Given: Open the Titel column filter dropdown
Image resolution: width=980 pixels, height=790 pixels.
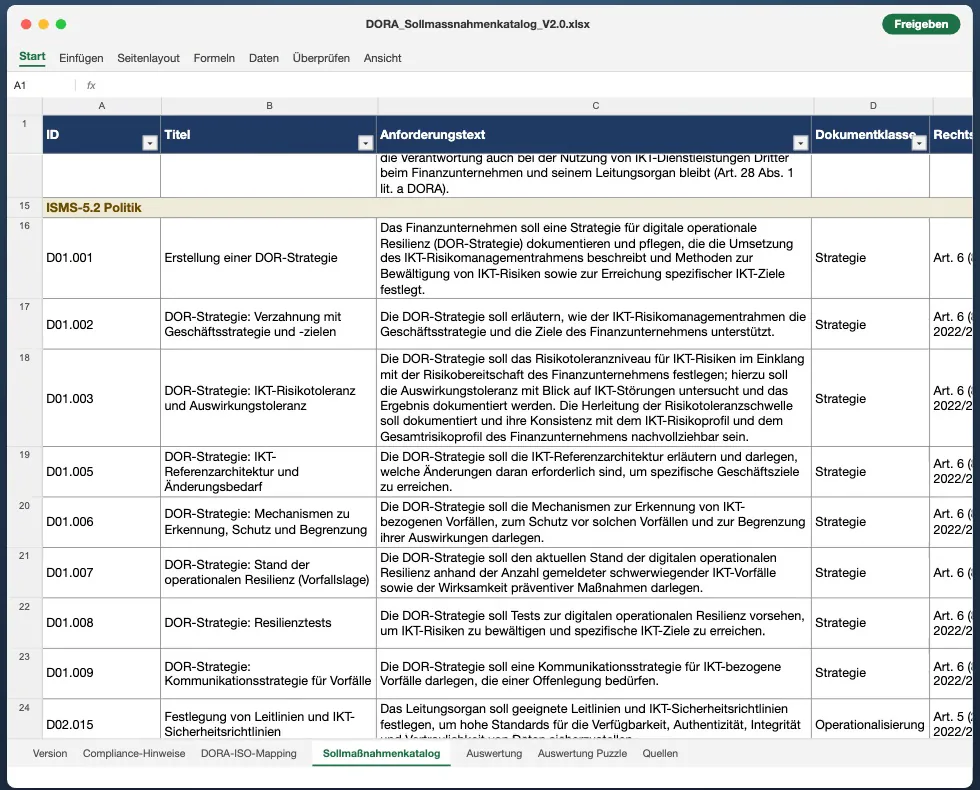Looking at the screenshot, I should pyautogui.click(x=366, y=143).
